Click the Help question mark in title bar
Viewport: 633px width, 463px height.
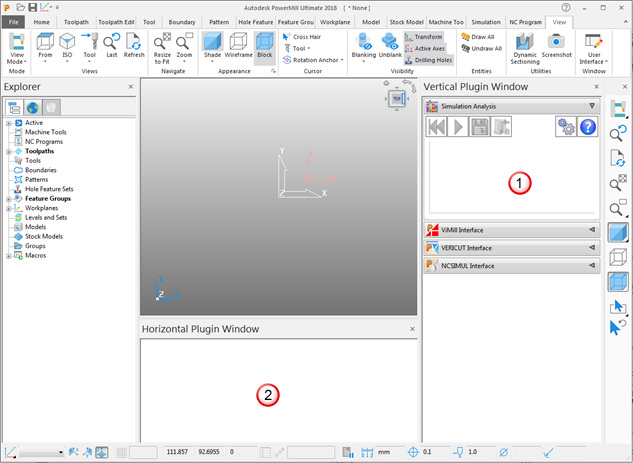pyautogui.click(x=566, y=7)
